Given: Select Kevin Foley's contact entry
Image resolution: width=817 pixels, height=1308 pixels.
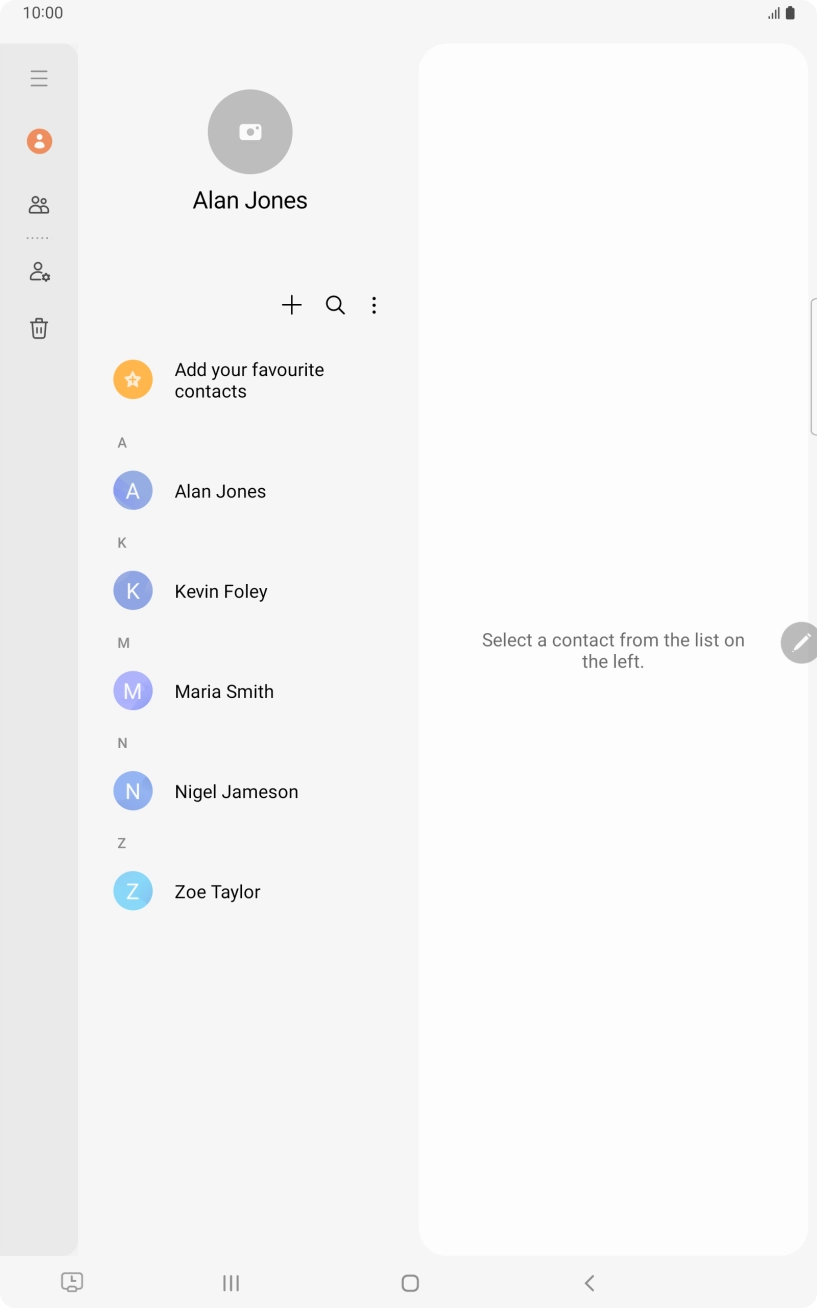Looking at the screenshot, I should click(x=221, y=590).
